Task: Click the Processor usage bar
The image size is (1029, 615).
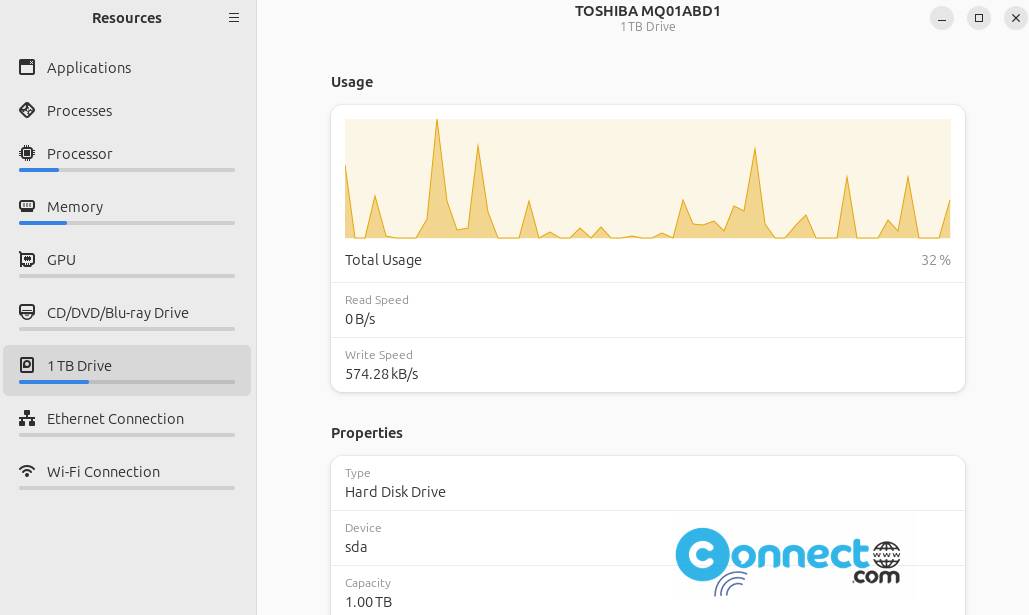Action: pos(127,170)
